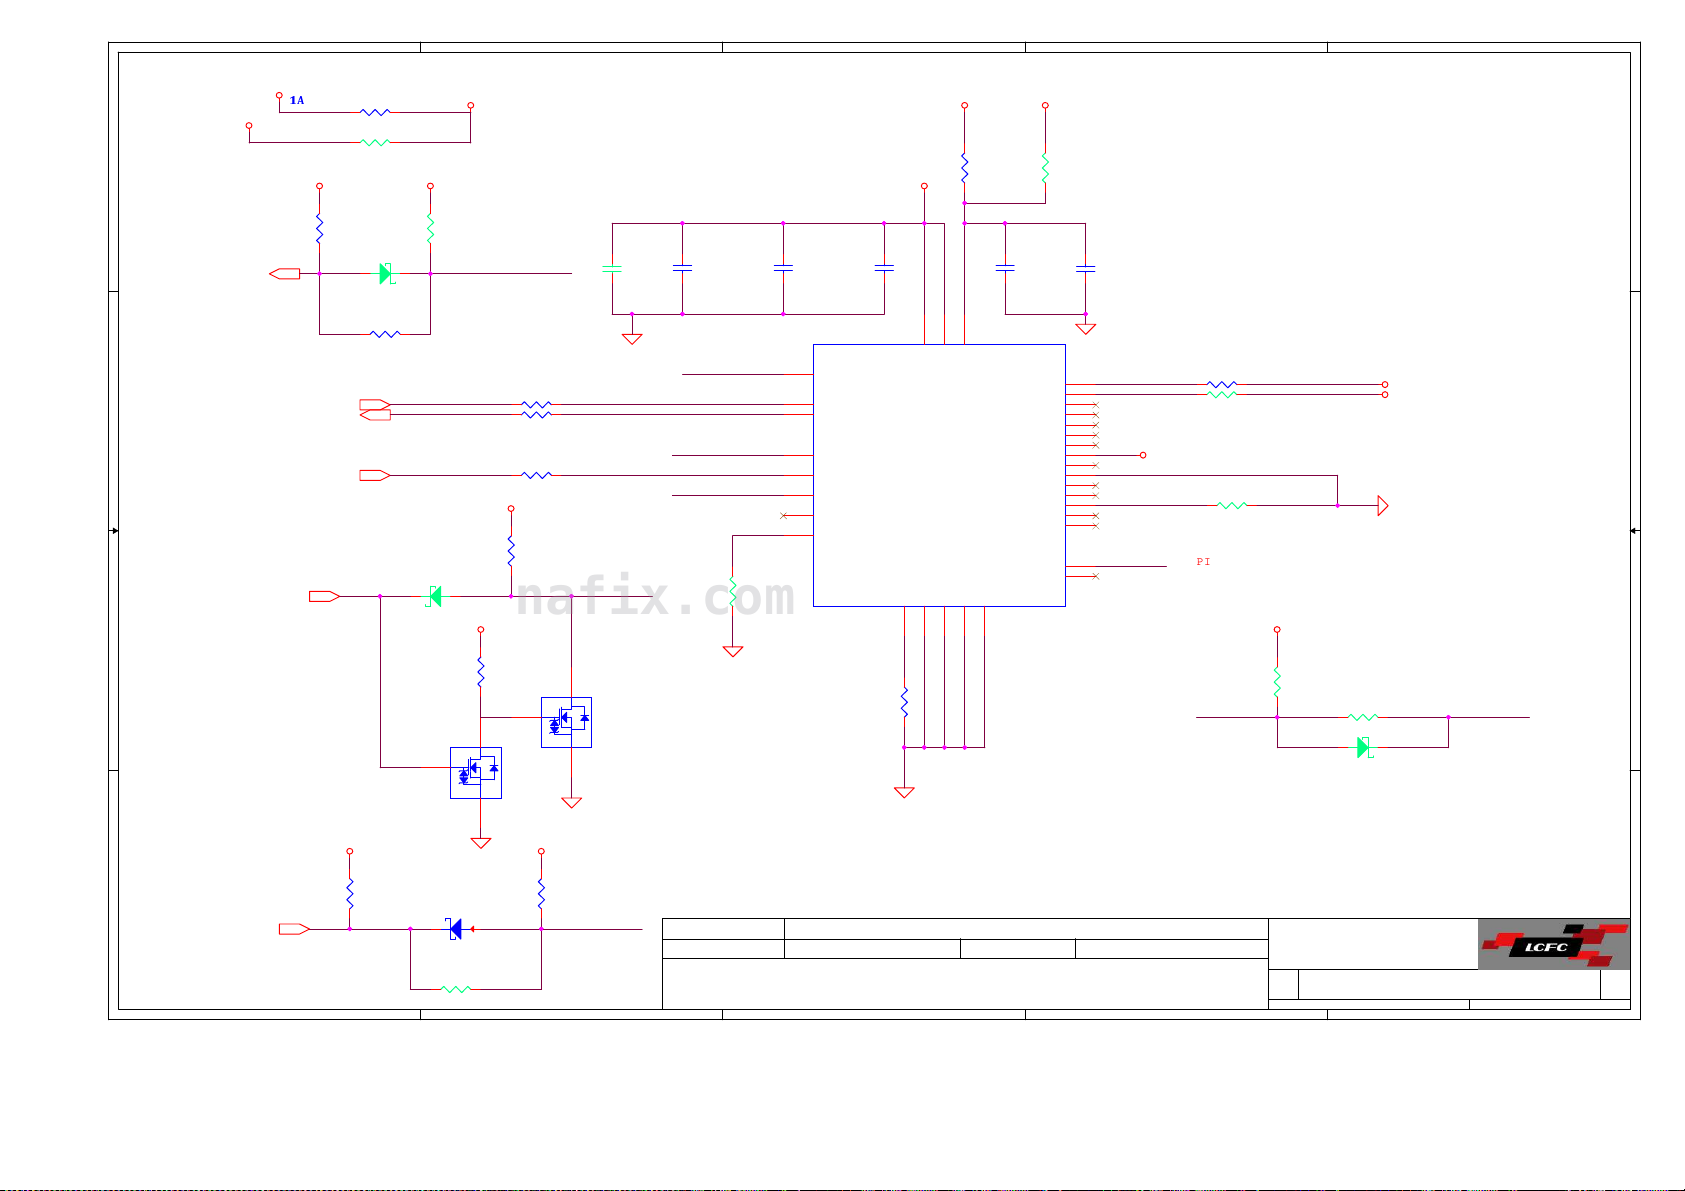
Task: Select the blue resistor on the IC's top-right output
Action: (x=1222, y=384)
